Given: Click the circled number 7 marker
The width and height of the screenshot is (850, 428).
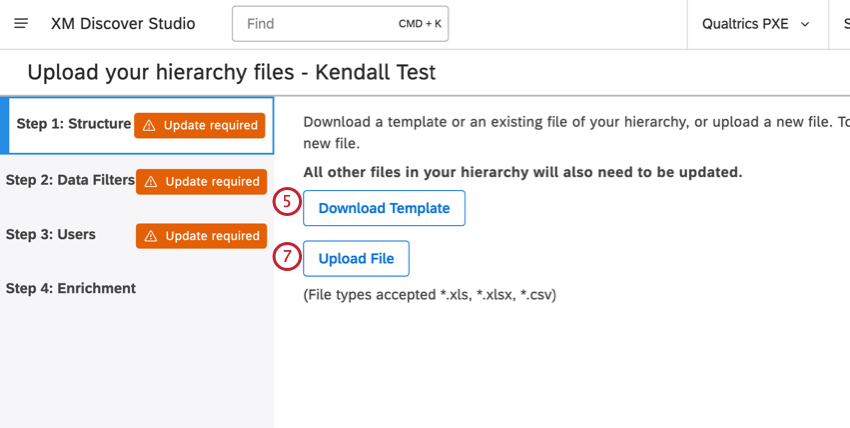Looking at the screenshot, I should click(x=287, y=257).
